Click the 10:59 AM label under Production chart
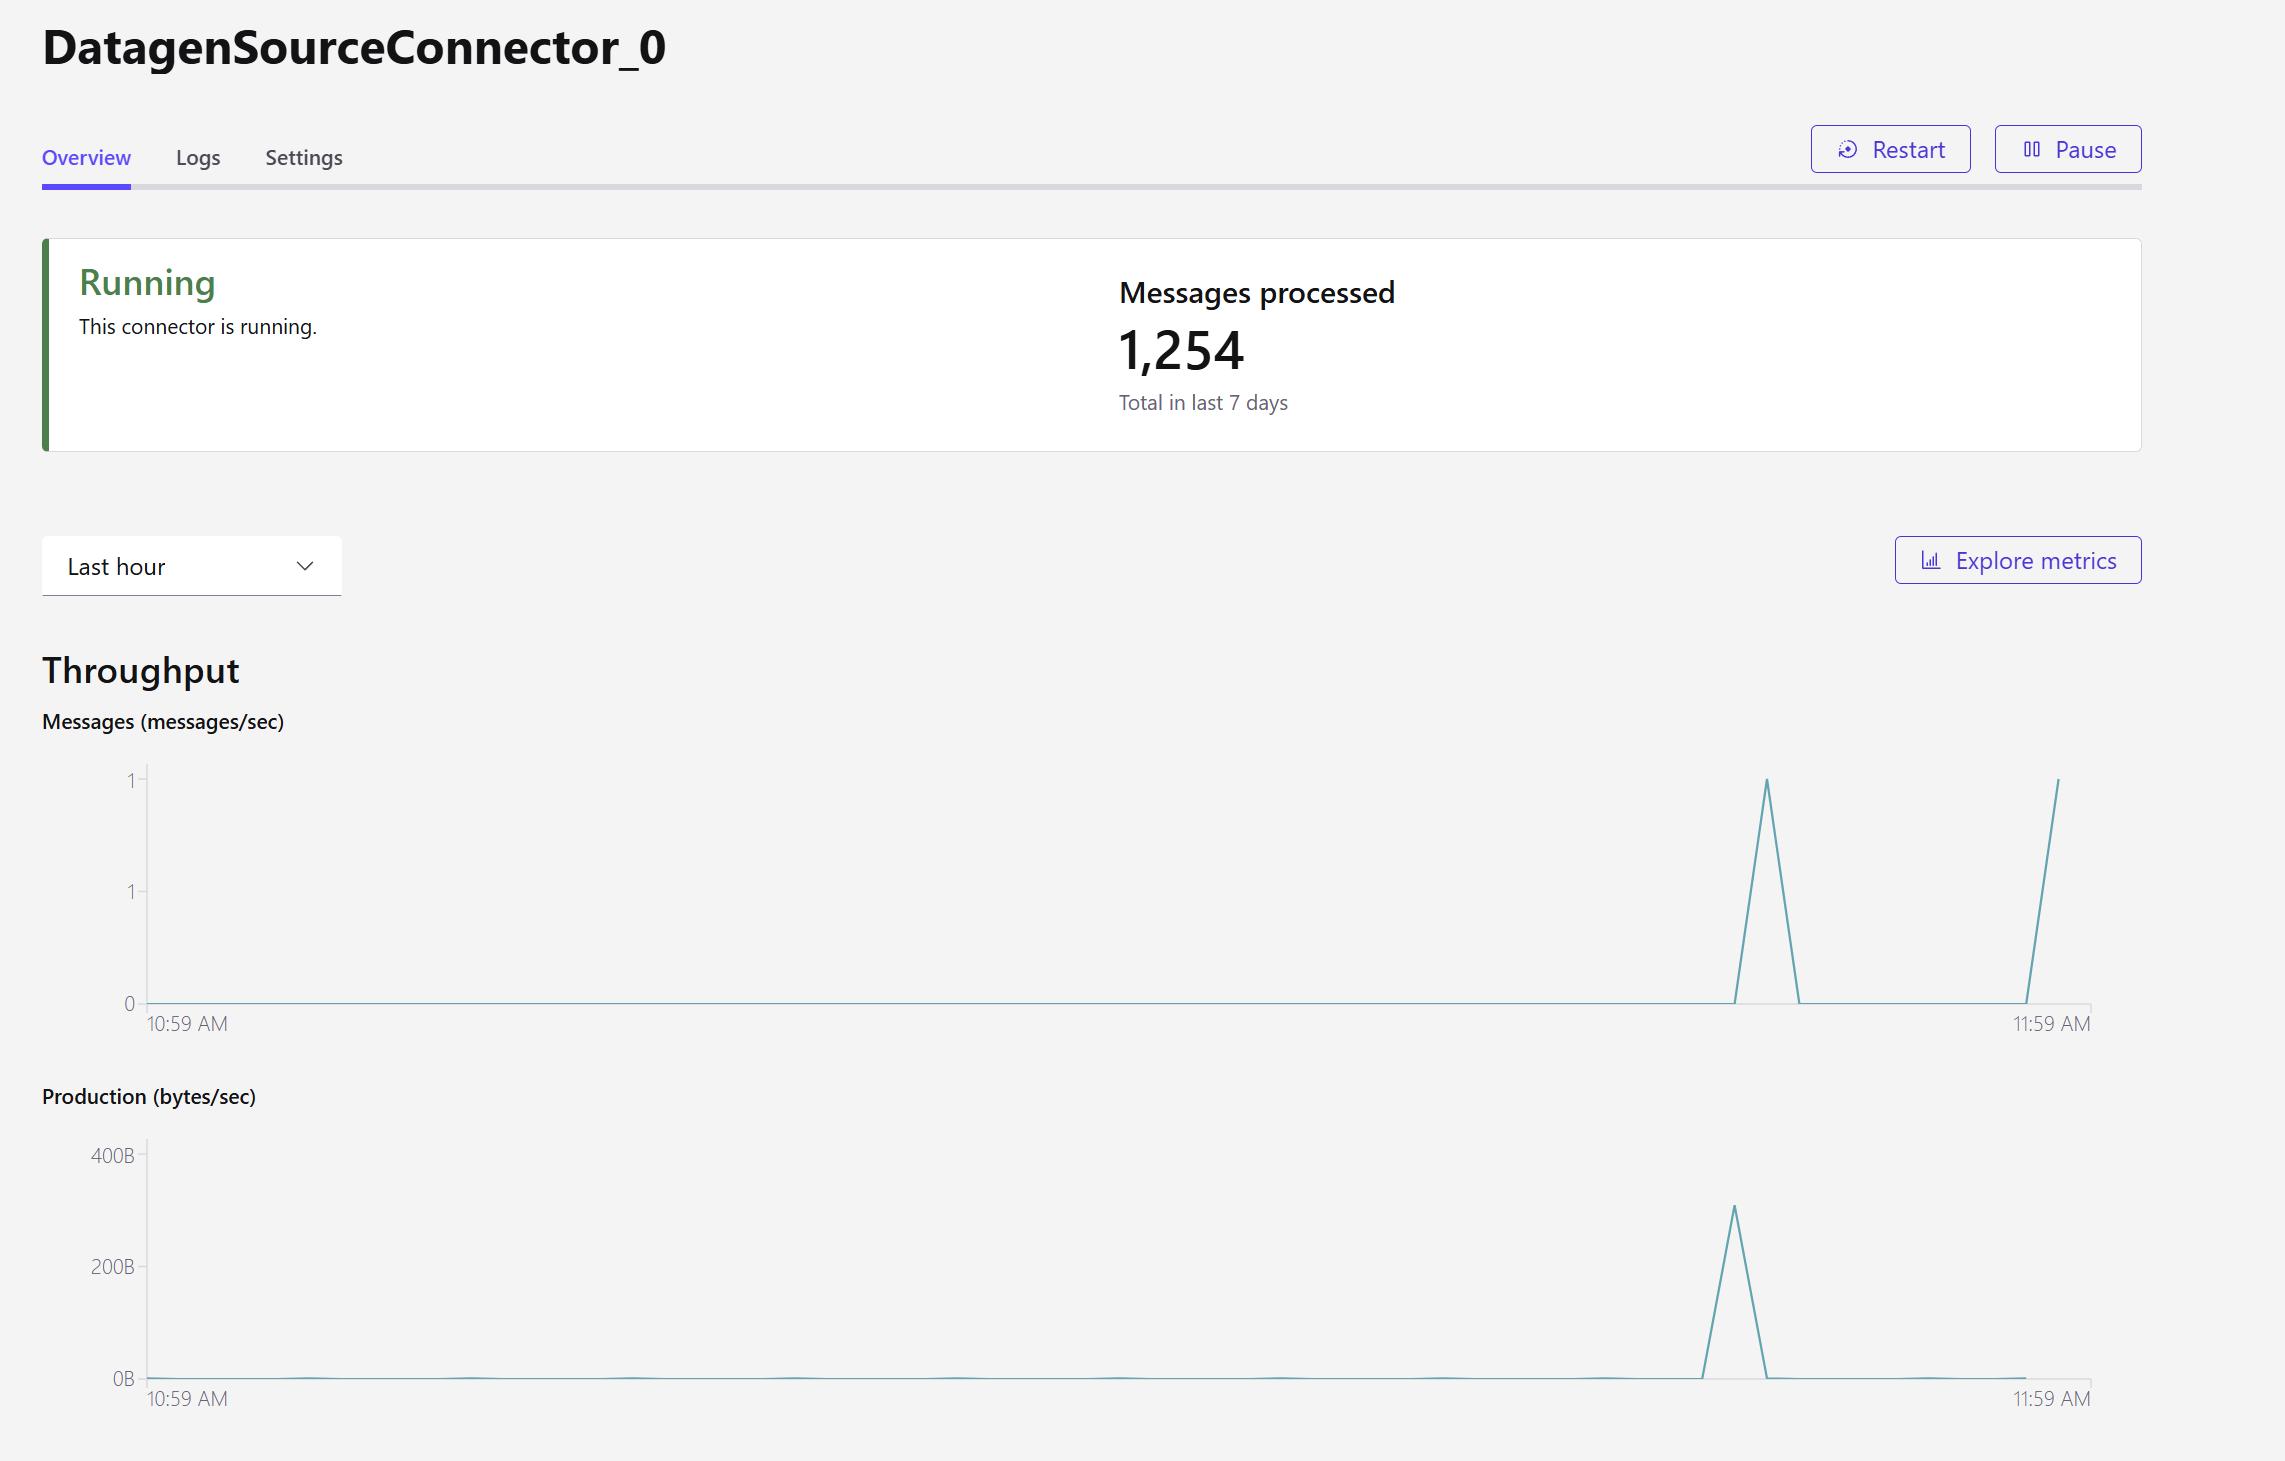The image size is (2285, 1461). click(187, 1399)
